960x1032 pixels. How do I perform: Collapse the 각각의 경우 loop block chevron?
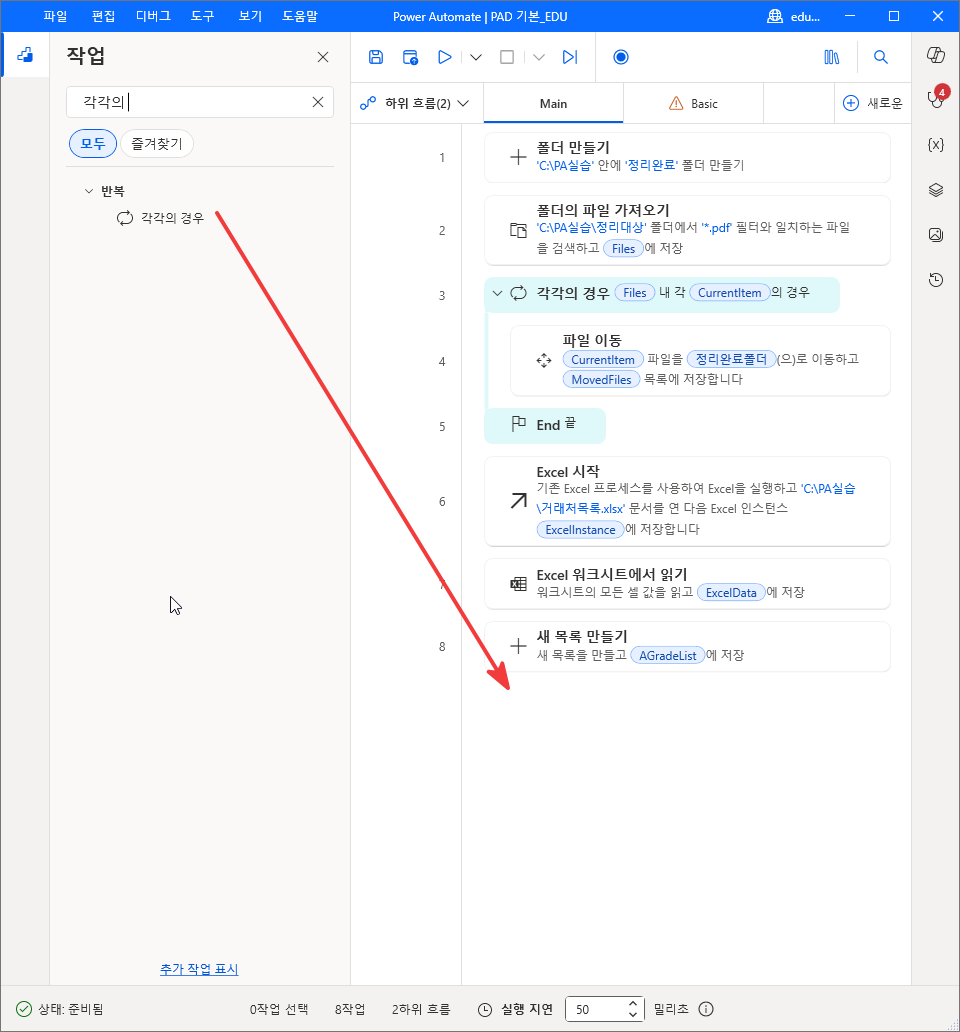click(497, 293)
